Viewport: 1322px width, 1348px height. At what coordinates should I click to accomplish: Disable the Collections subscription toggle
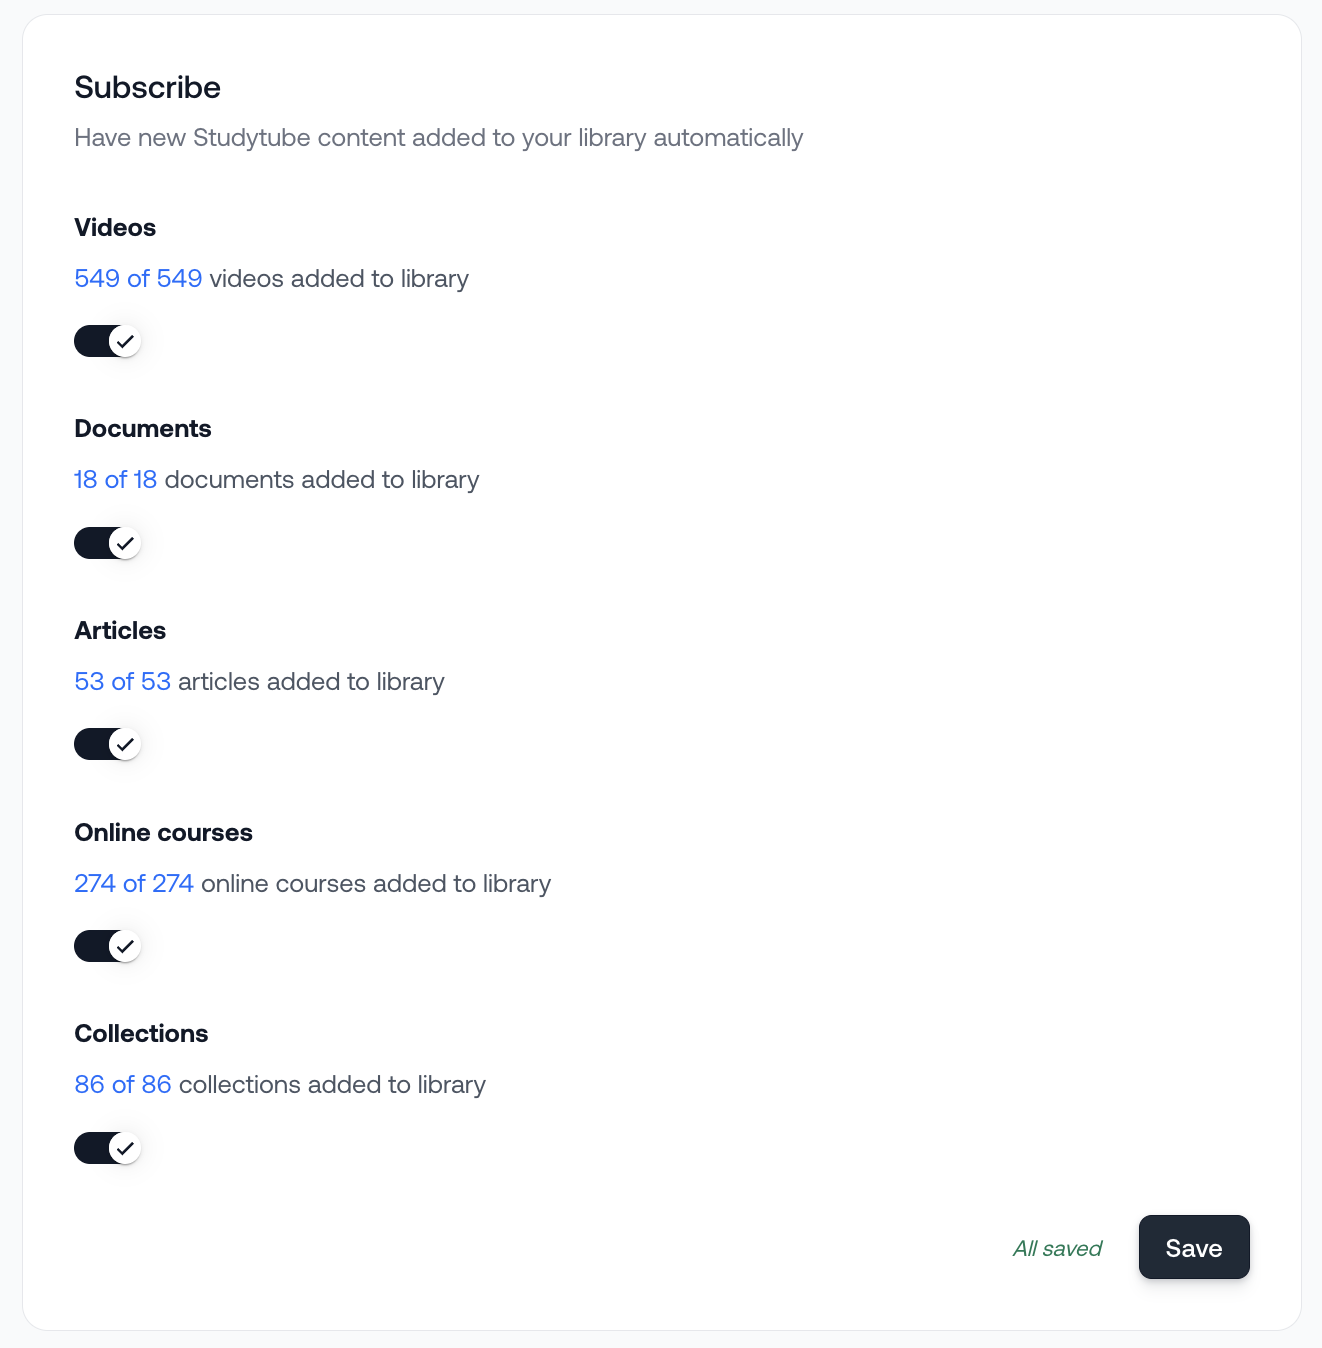click(107, 1148)
